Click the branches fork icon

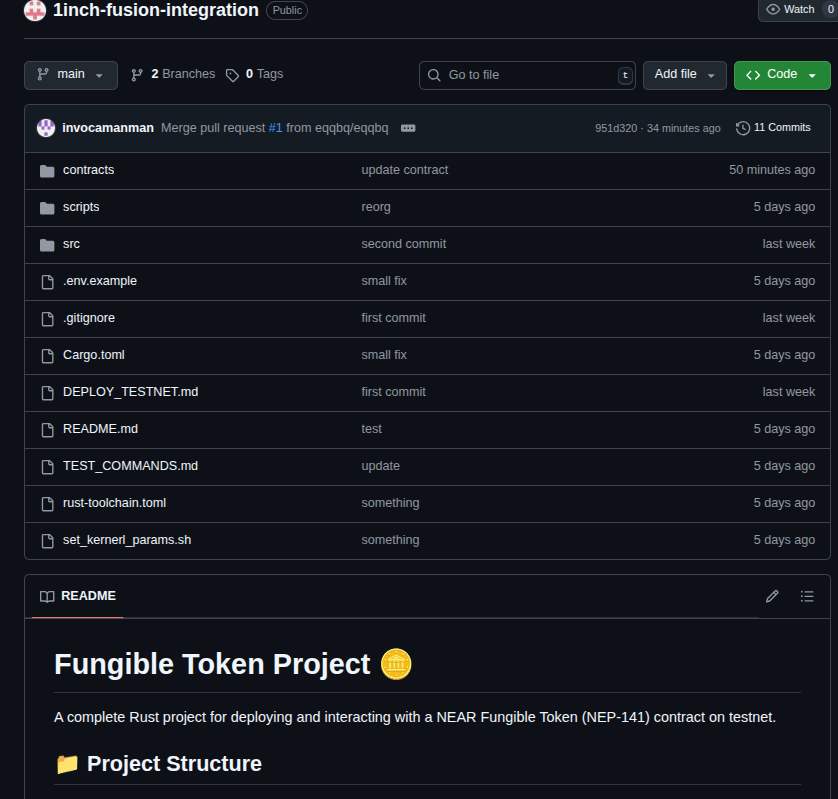[x=137, y=75]
